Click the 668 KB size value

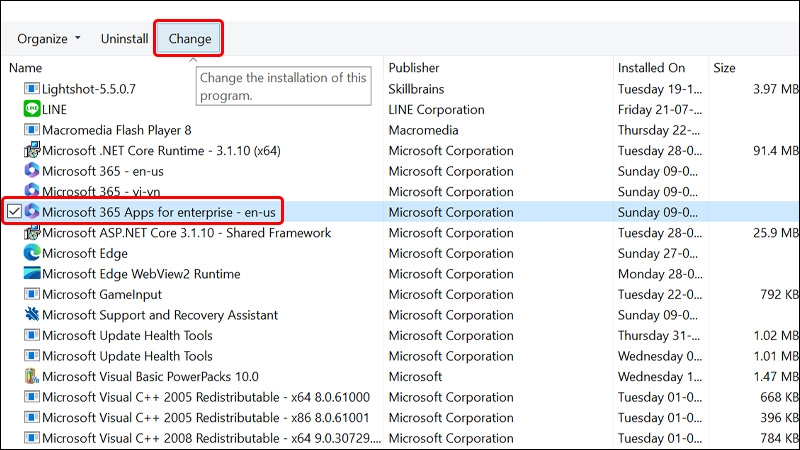(779, 397)
